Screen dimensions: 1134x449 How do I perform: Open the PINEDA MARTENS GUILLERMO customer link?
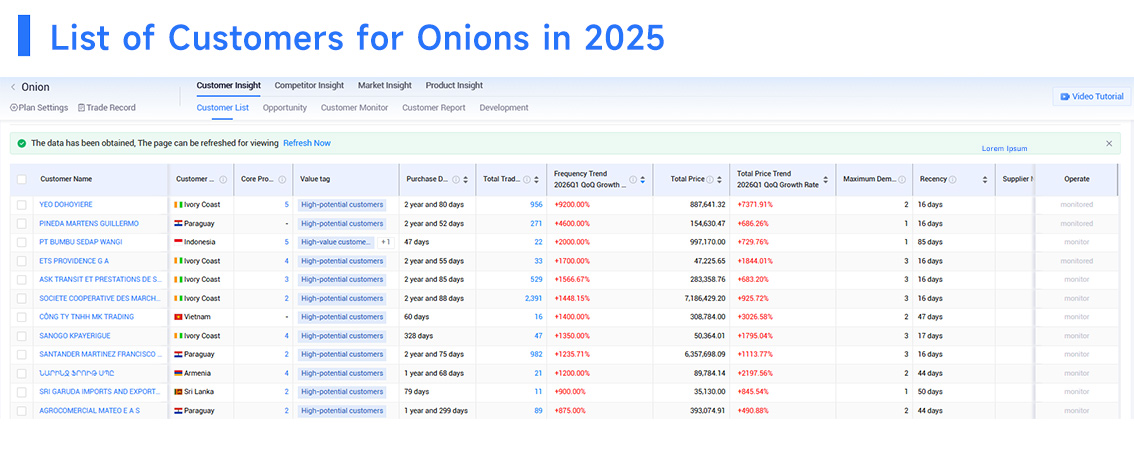(89, 223)
